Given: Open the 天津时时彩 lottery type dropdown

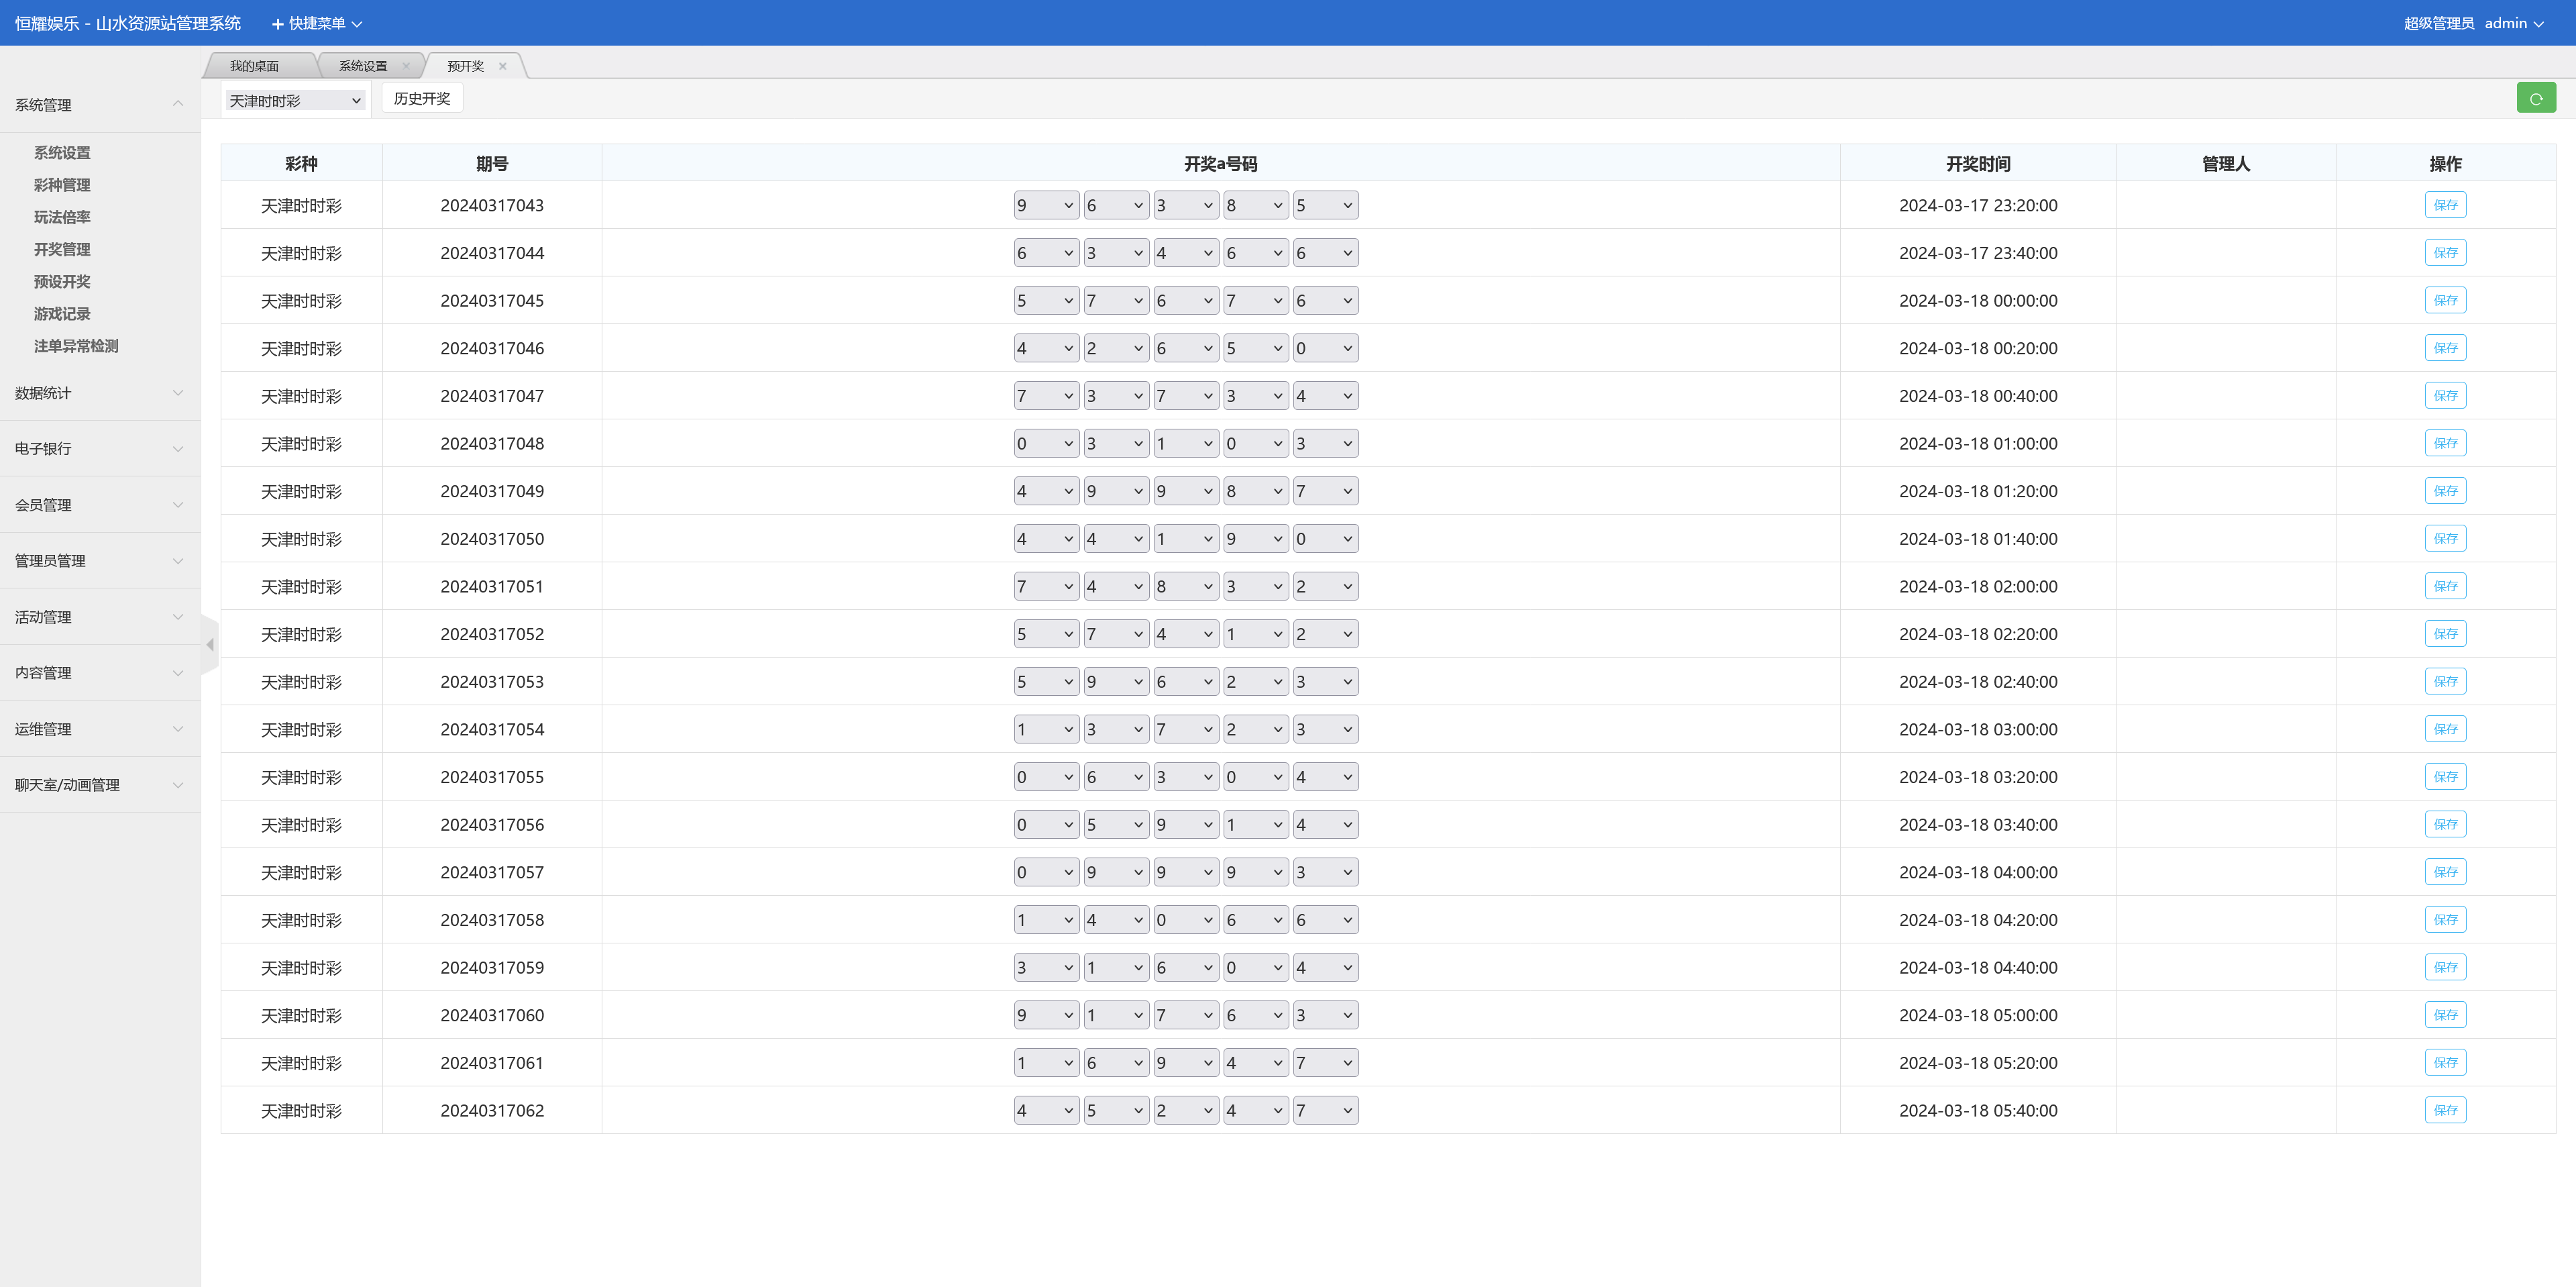Looking at the screenshot, I should coord(295,100).
